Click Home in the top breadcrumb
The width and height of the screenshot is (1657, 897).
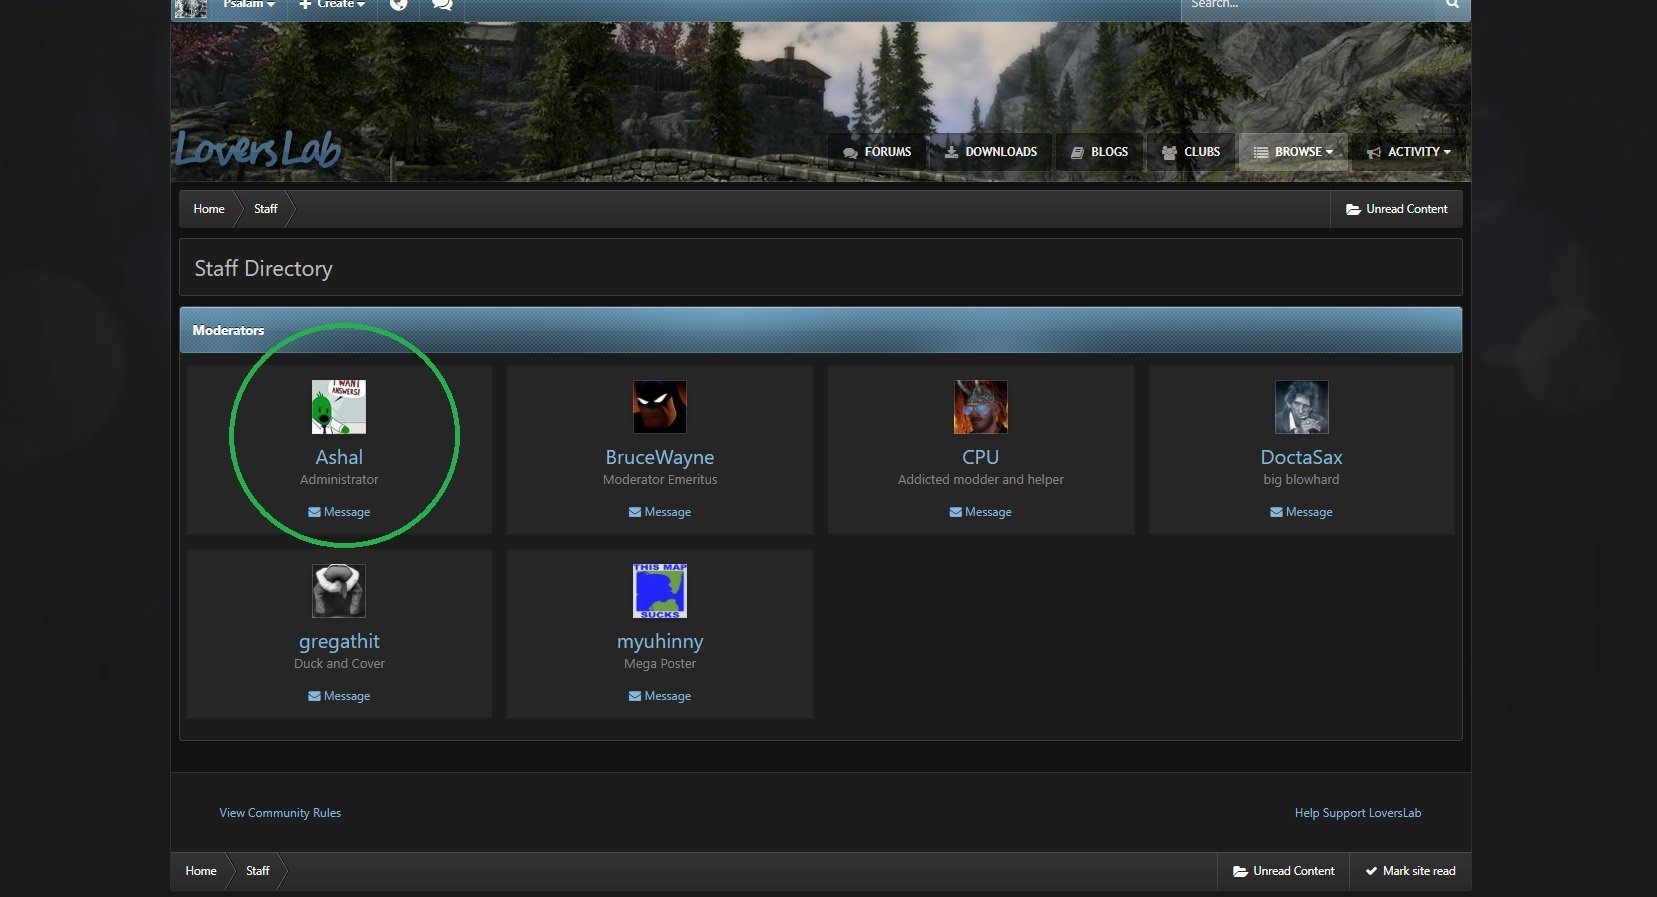point(209,209)
